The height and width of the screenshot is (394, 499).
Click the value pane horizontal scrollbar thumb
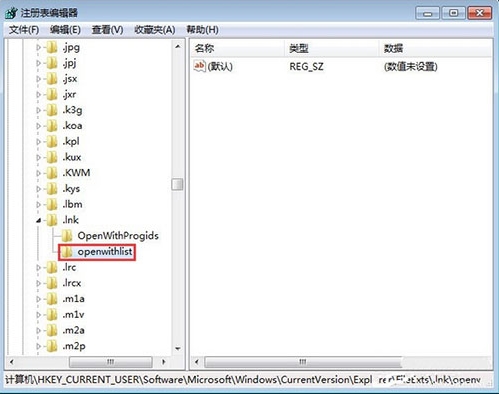click(303, 362)
